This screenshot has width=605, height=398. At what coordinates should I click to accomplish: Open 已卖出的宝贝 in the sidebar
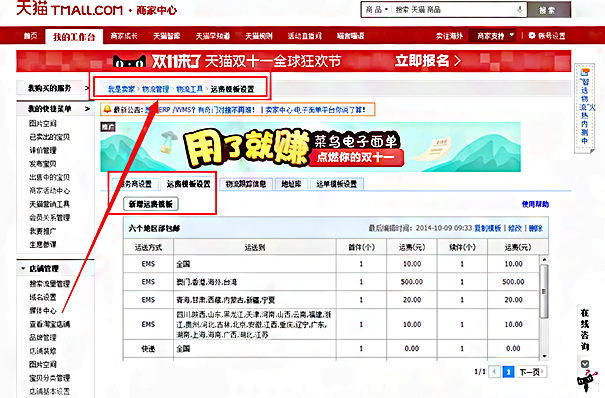click(x=49, y=137)
